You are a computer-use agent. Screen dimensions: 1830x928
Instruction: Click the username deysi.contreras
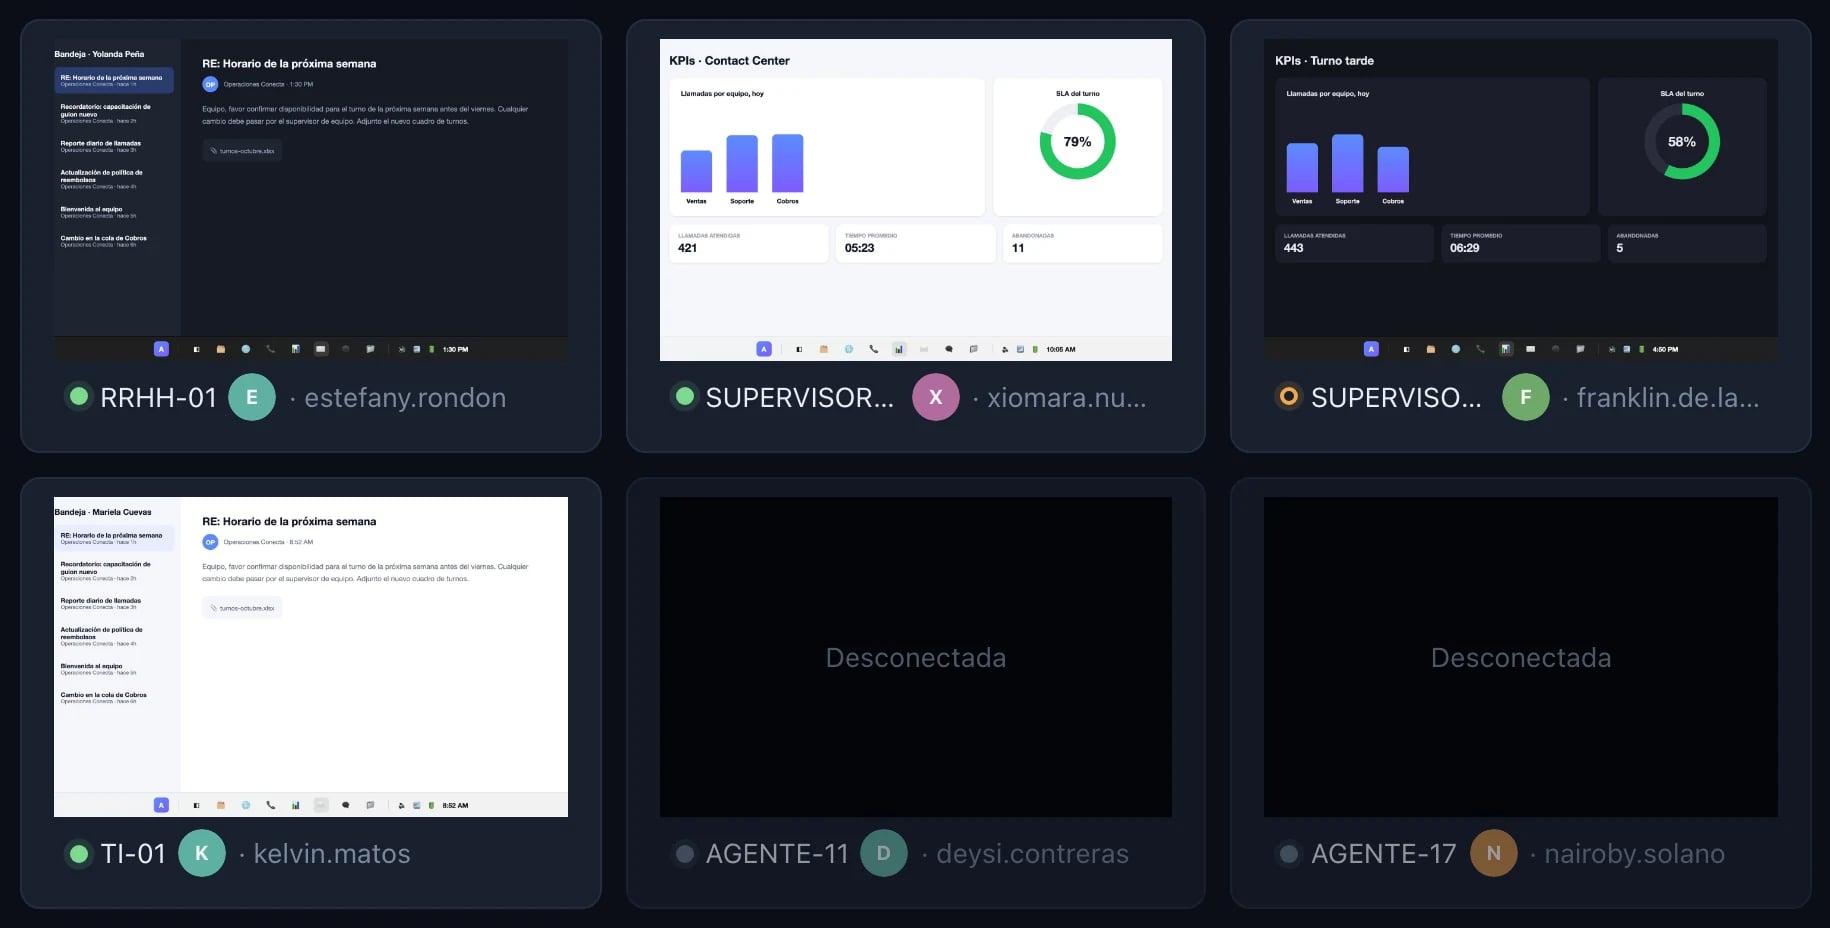coord(1033,854)
